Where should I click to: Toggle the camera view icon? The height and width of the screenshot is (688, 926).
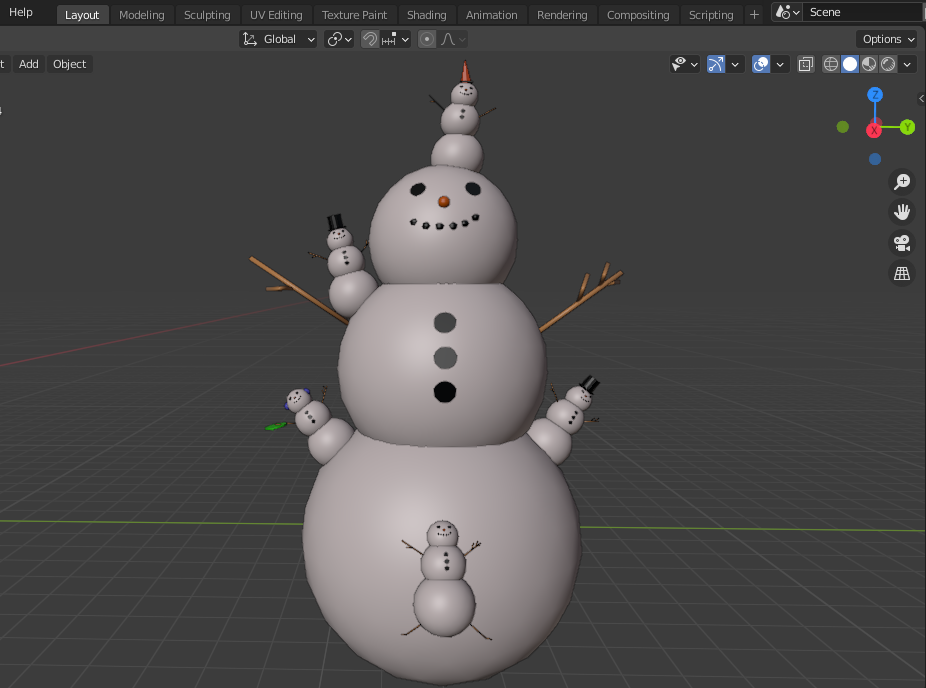click(x=902, y=242)
